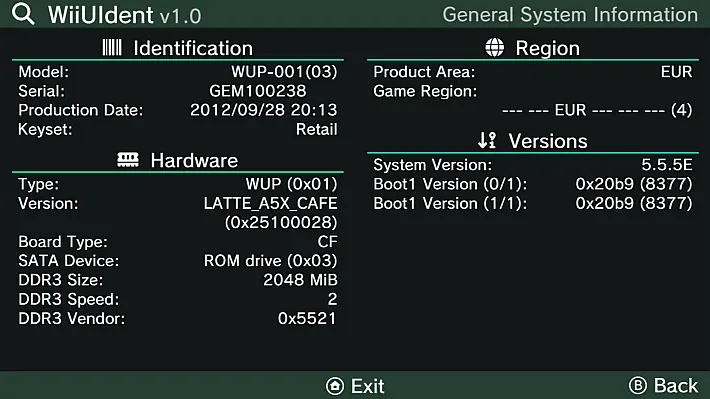
Task: Click the serial number GEM100238
Action: coord(258,91)
